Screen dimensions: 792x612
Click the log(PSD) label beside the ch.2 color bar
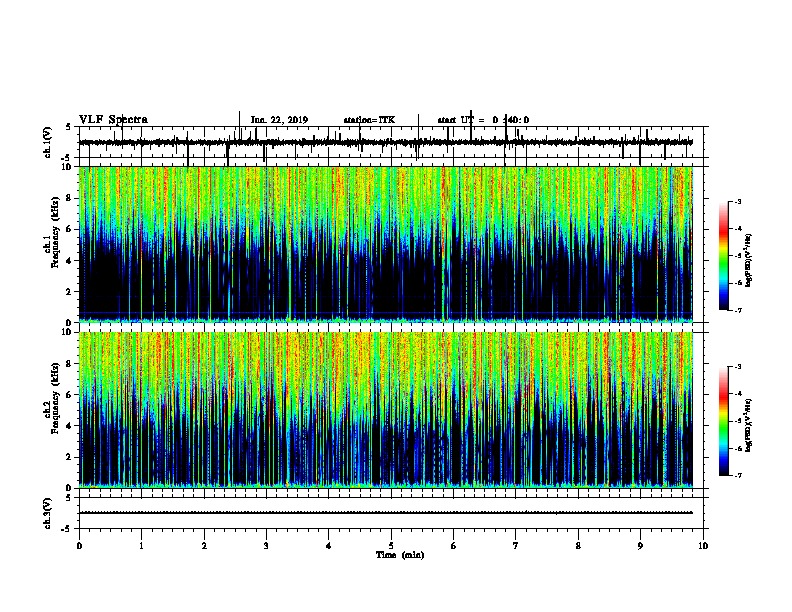tap(748, 425)
